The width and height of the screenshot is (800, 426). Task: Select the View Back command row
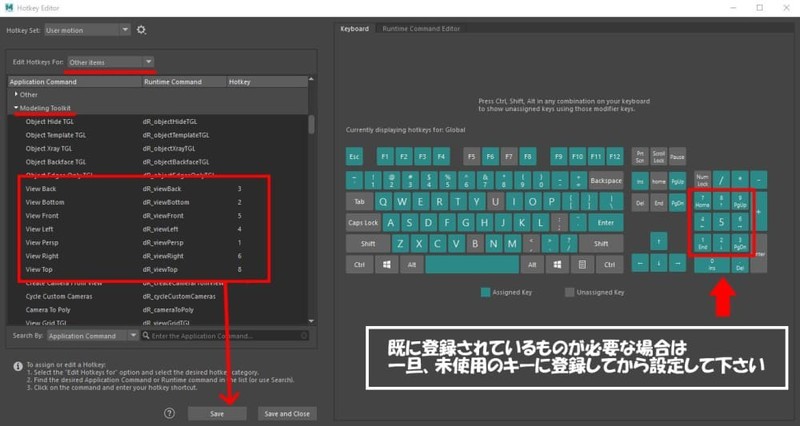(158, 189)
